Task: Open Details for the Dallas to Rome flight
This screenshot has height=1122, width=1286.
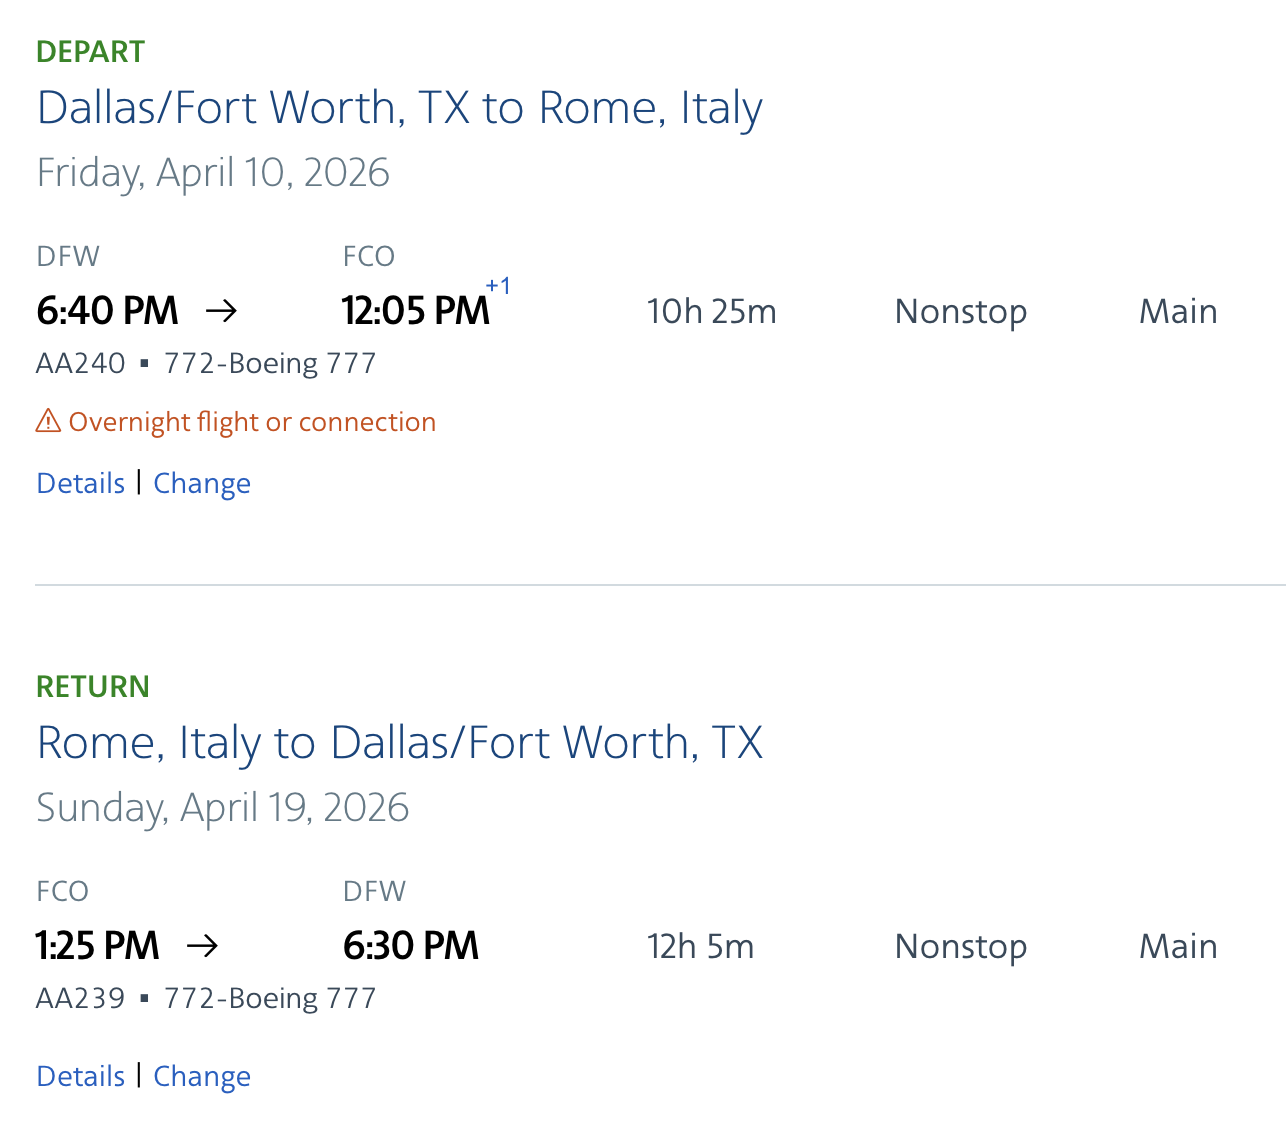Action: click(81, 483)
